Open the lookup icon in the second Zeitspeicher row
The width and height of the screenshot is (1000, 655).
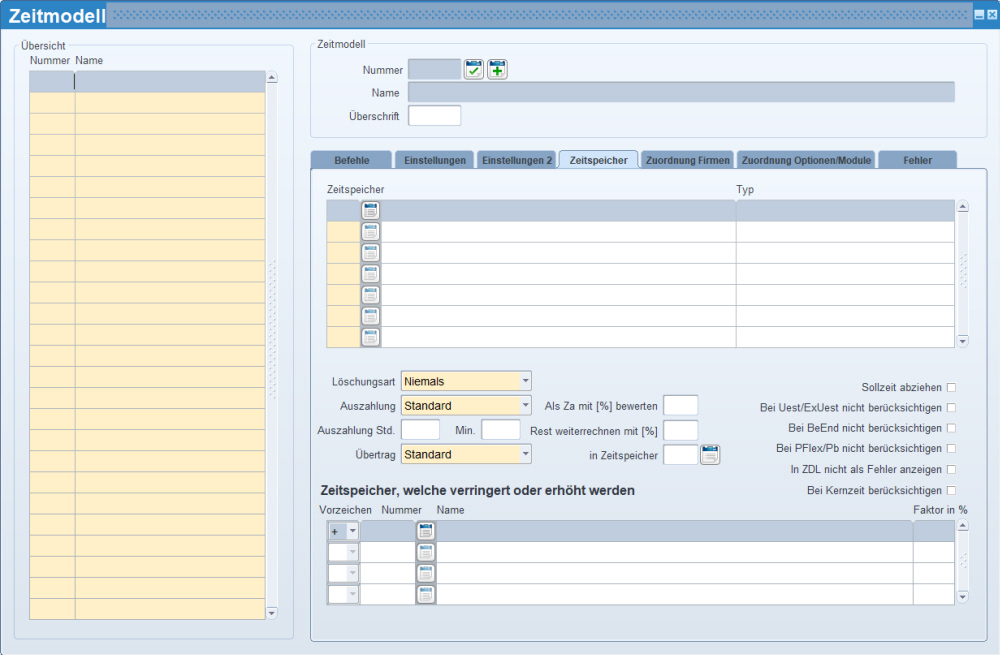tap(371, 232)
